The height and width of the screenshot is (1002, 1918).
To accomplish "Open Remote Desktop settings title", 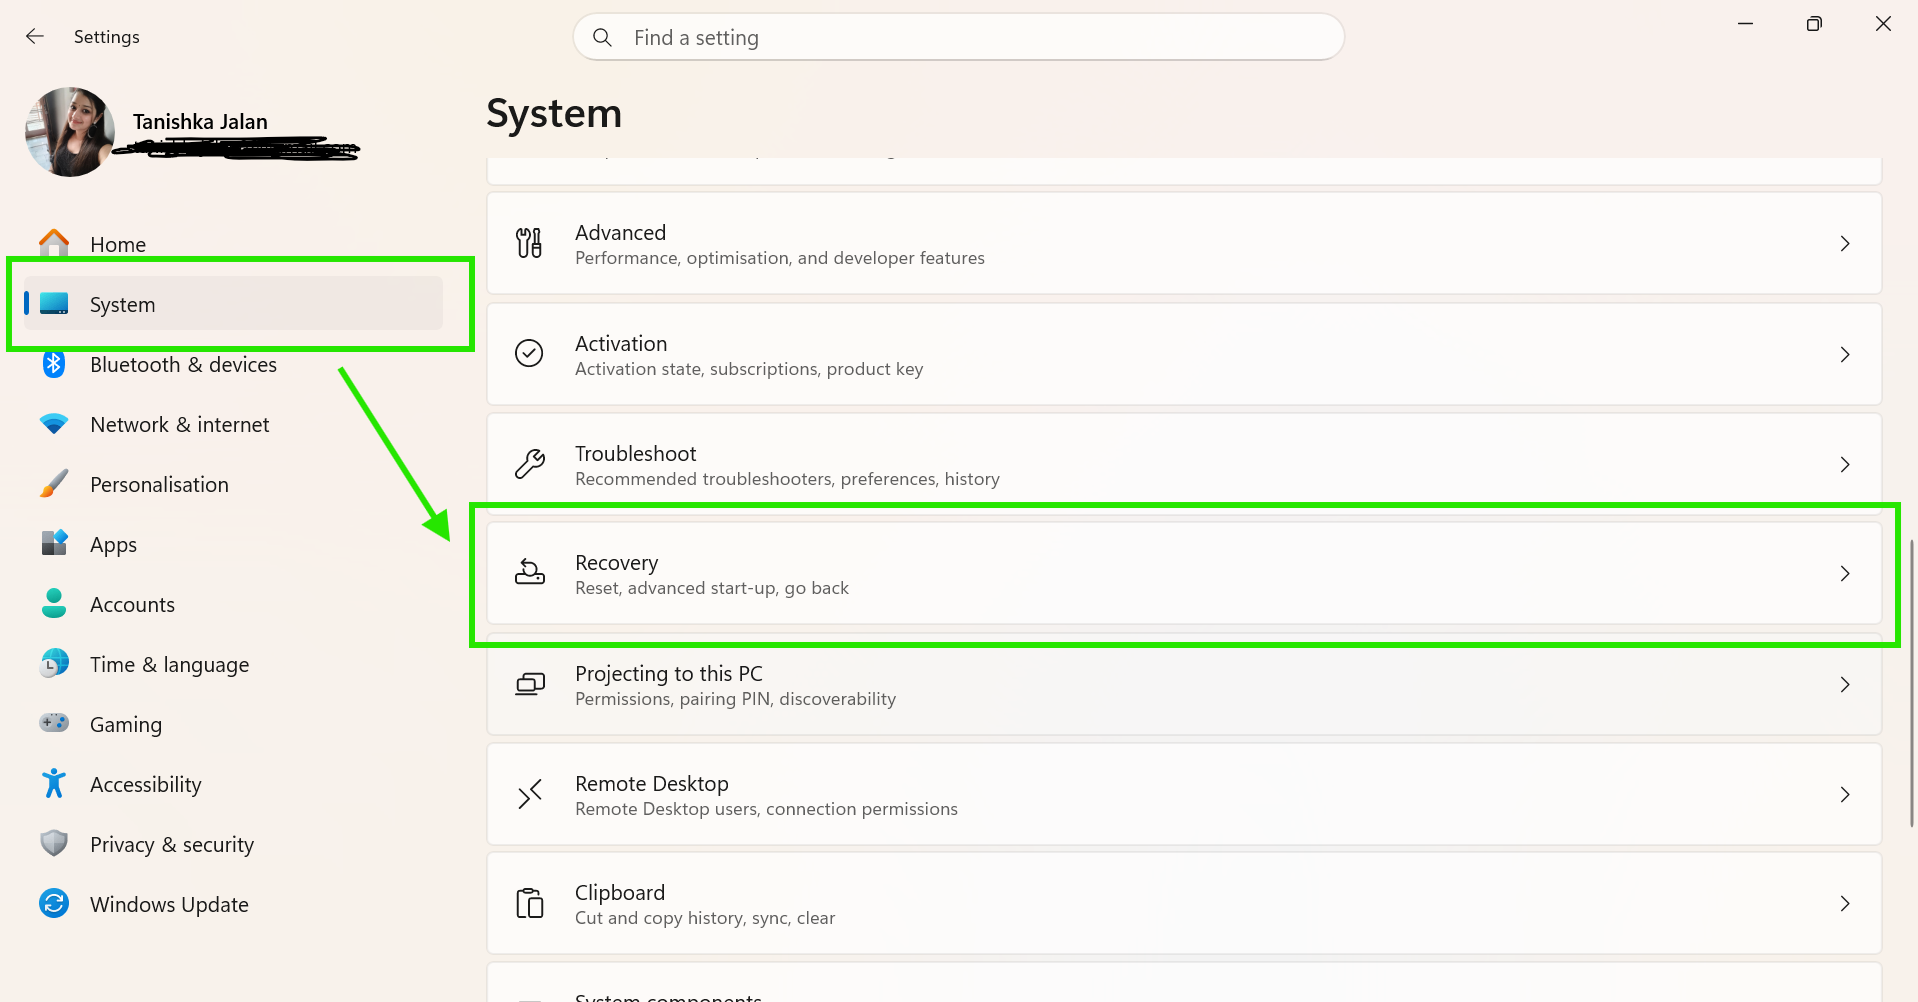I will (x=651, y=783).
